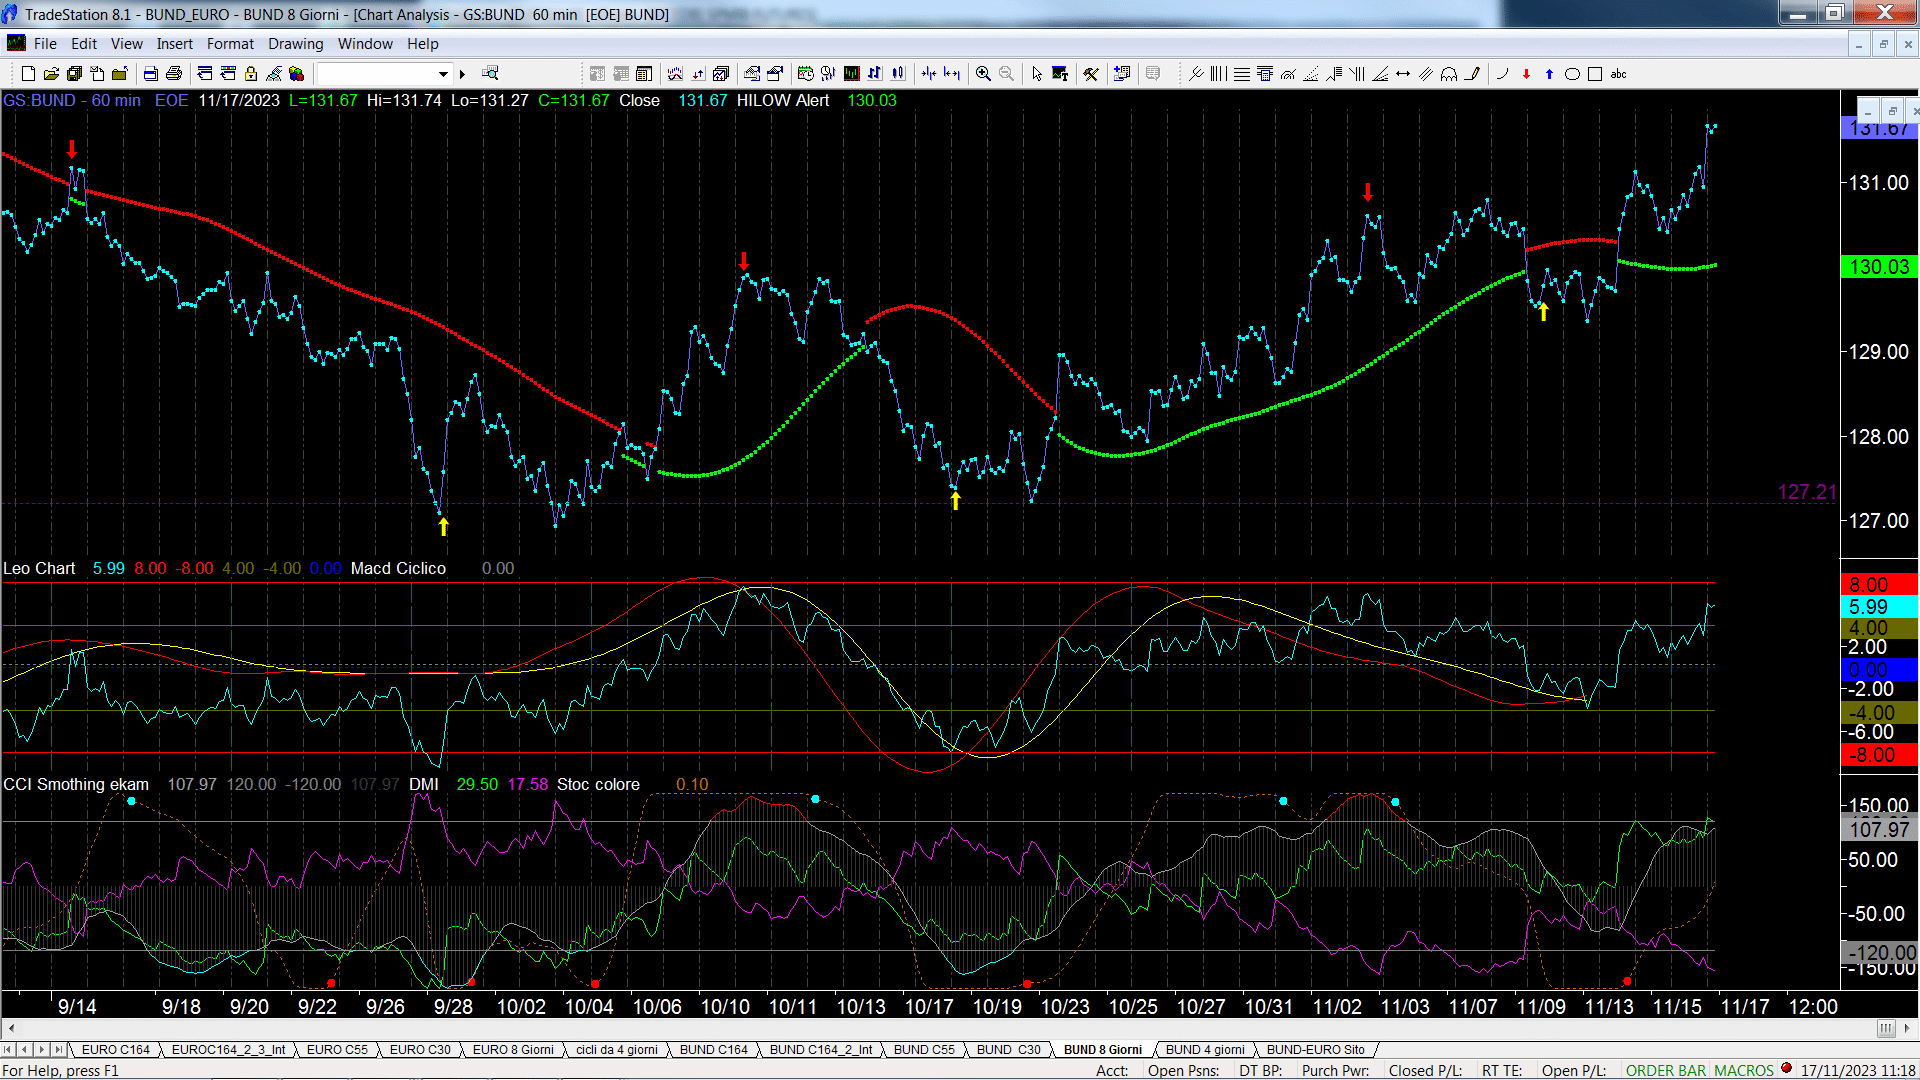Viewport: 1920px width, 1080px height.
Task: Open the Edit menu
Action: [84, 44]
